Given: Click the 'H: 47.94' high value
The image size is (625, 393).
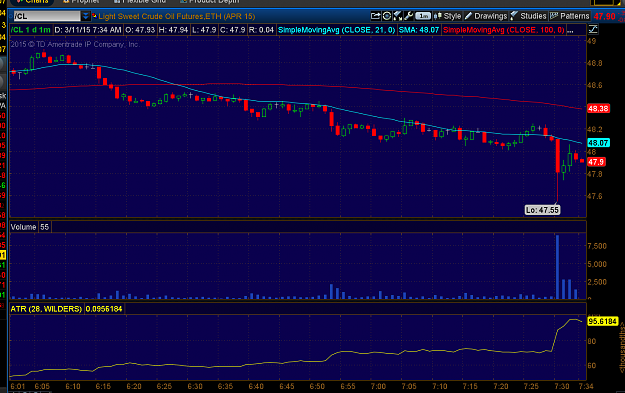Looking at the screenshot, I should point(173,30).
